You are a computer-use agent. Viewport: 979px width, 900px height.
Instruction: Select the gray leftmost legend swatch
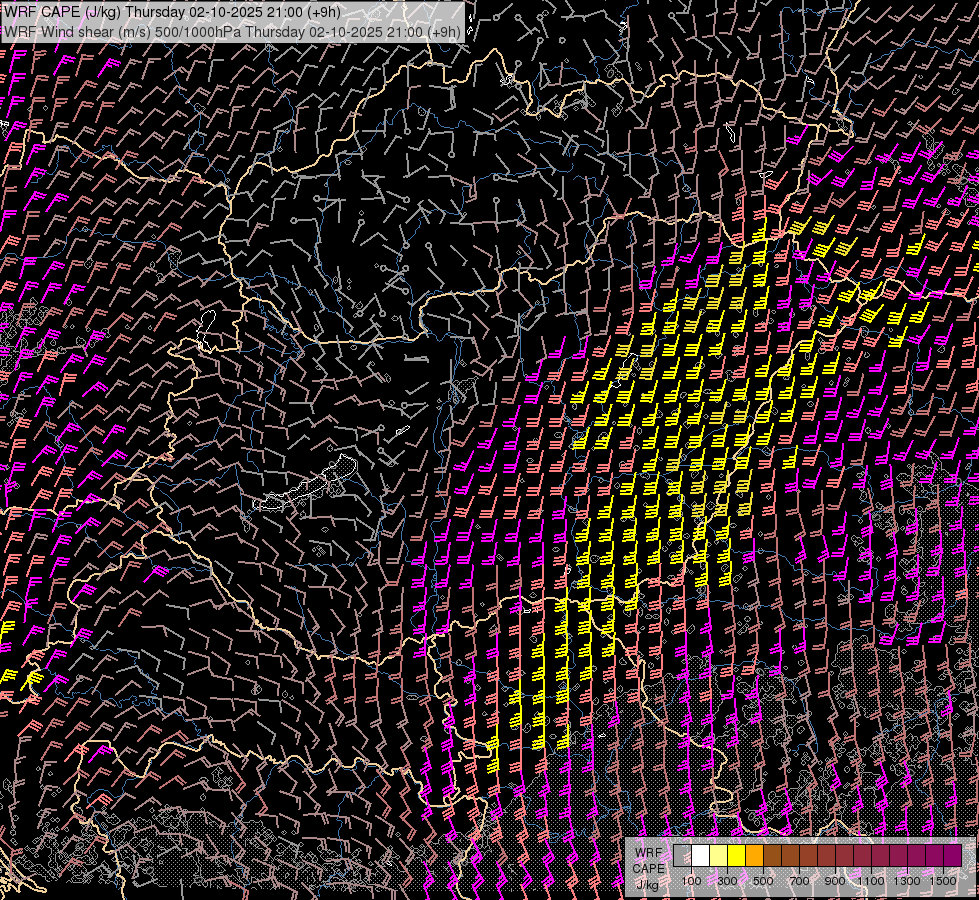click(x=682, y=855)
